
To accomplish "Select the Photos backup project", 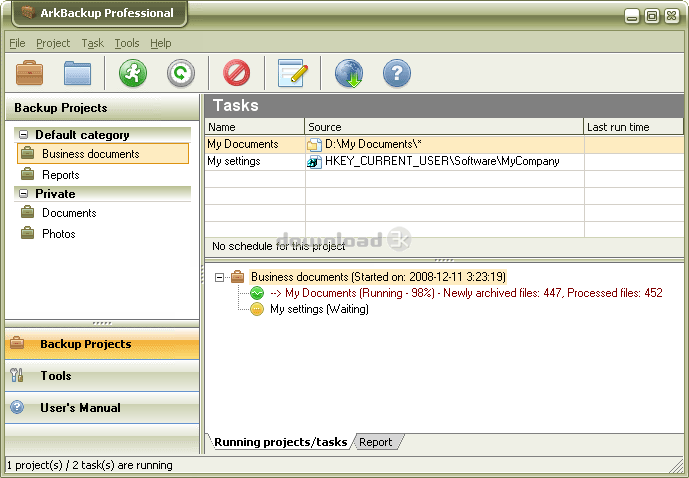I will coord(59,234).
